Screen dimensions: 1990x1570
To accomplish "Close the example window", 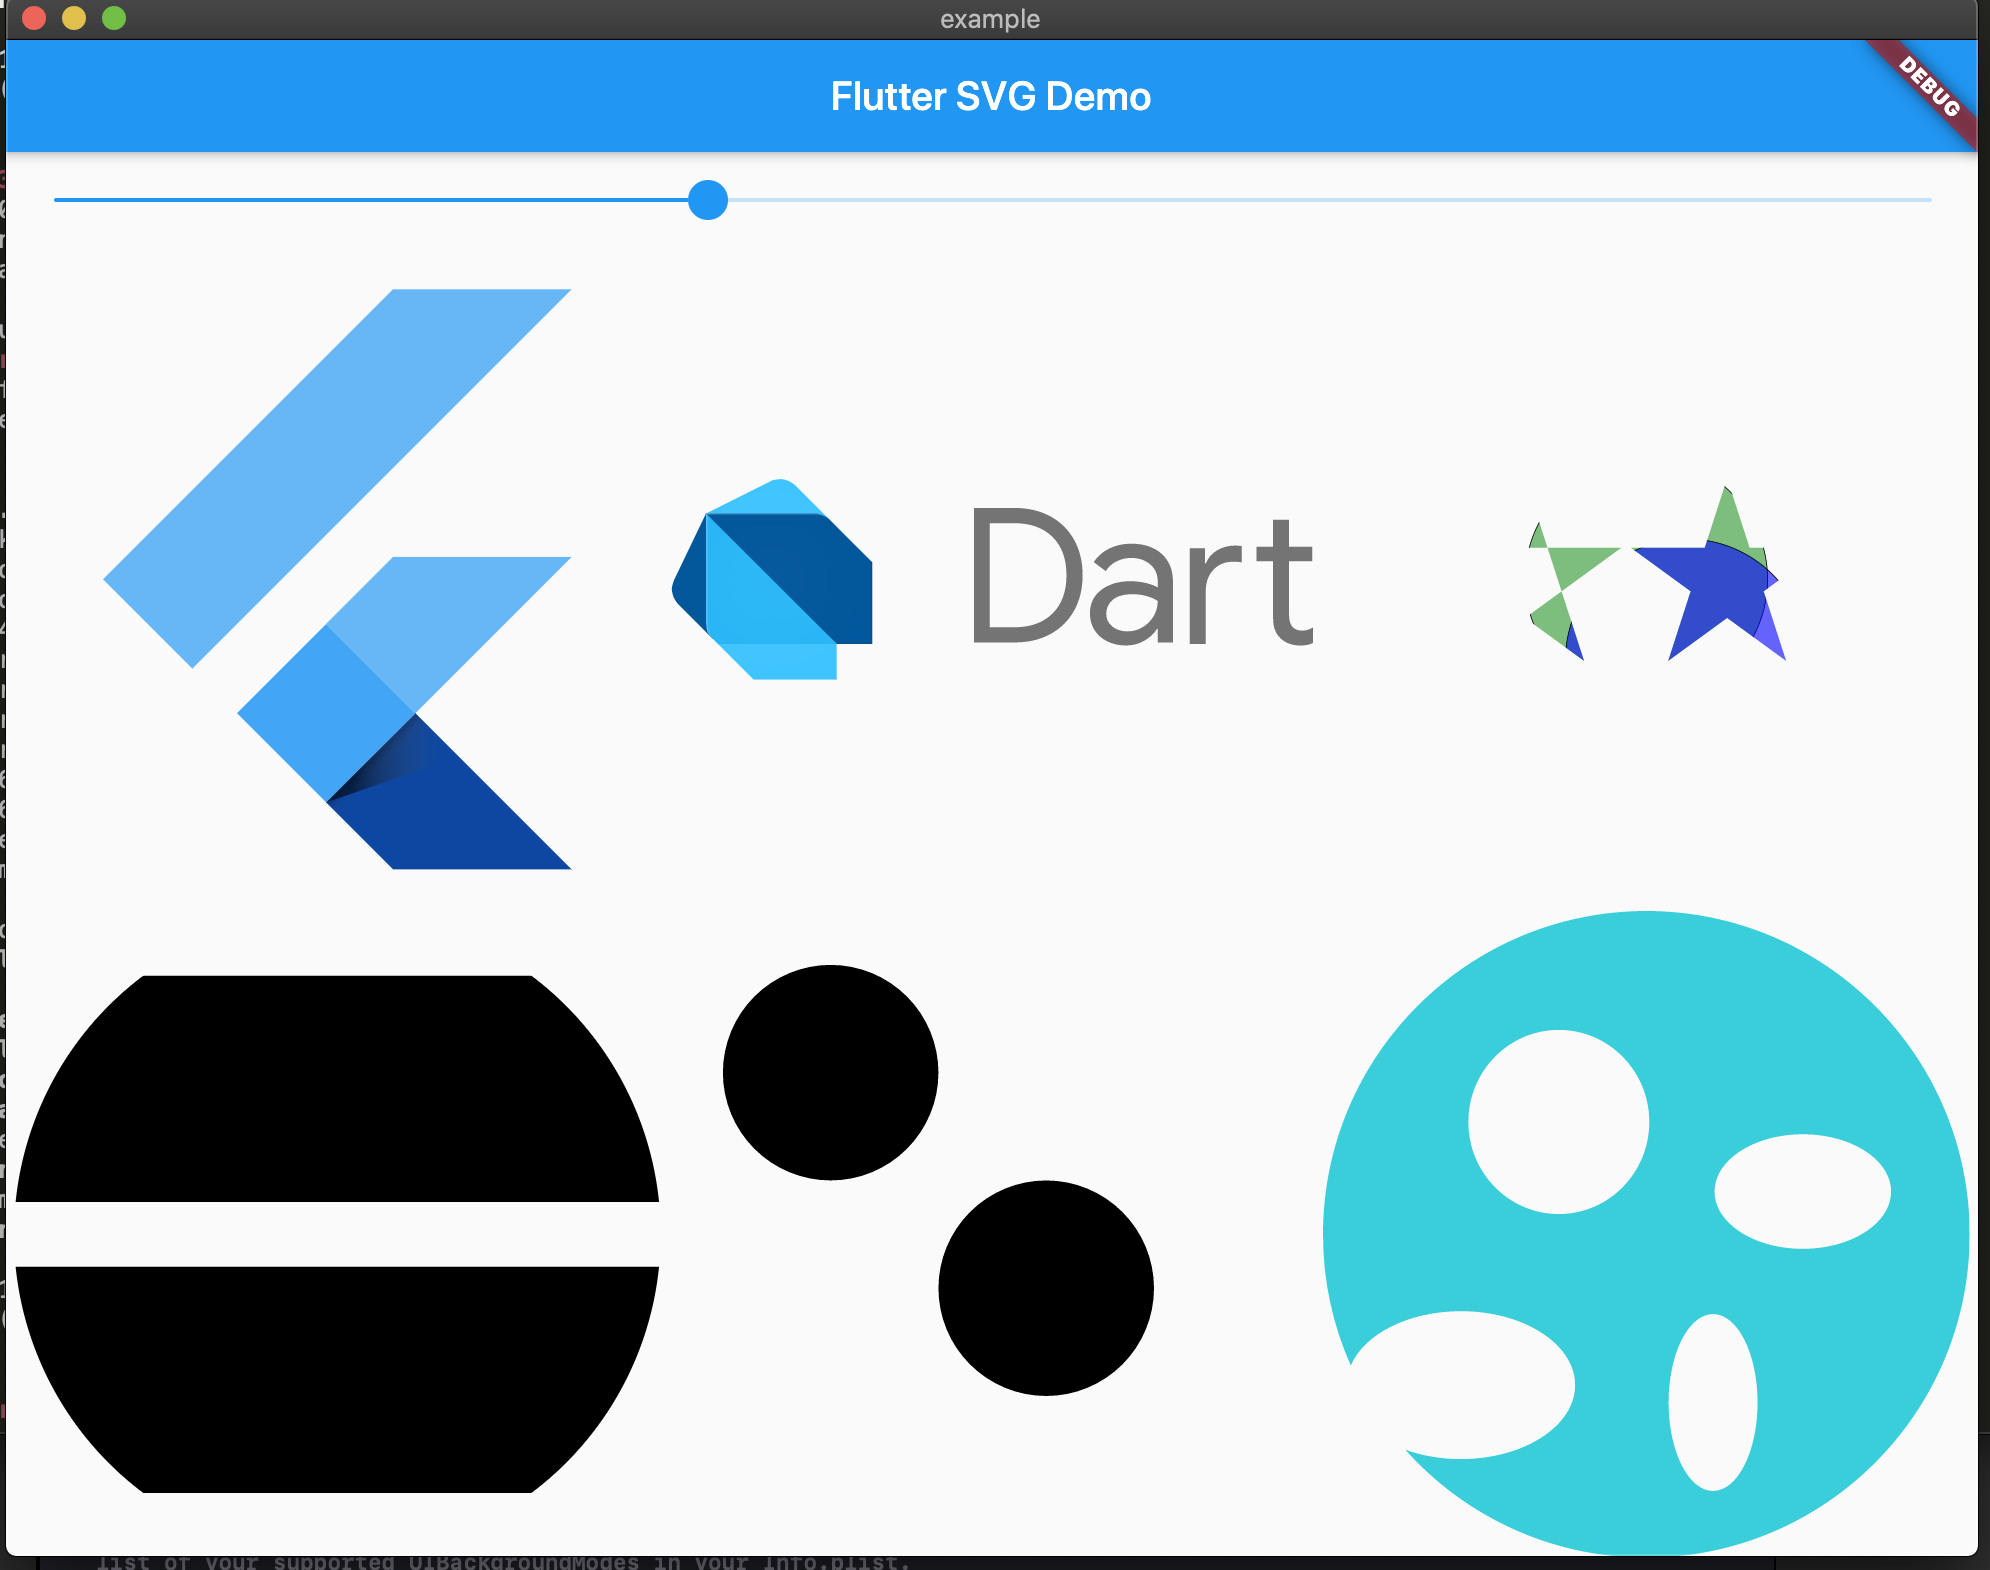I will click(x=34, y=18).
